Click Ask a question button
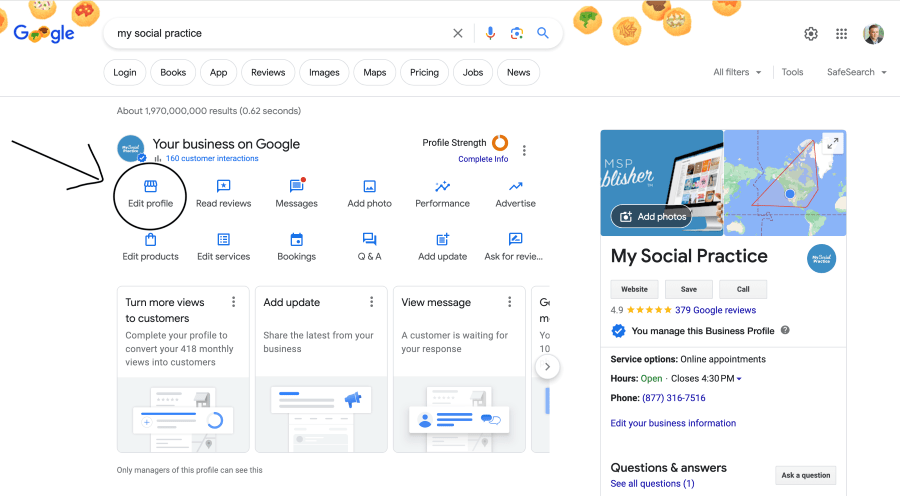The image size is (900, 496). pyautogui.click(x=806, y=475)
